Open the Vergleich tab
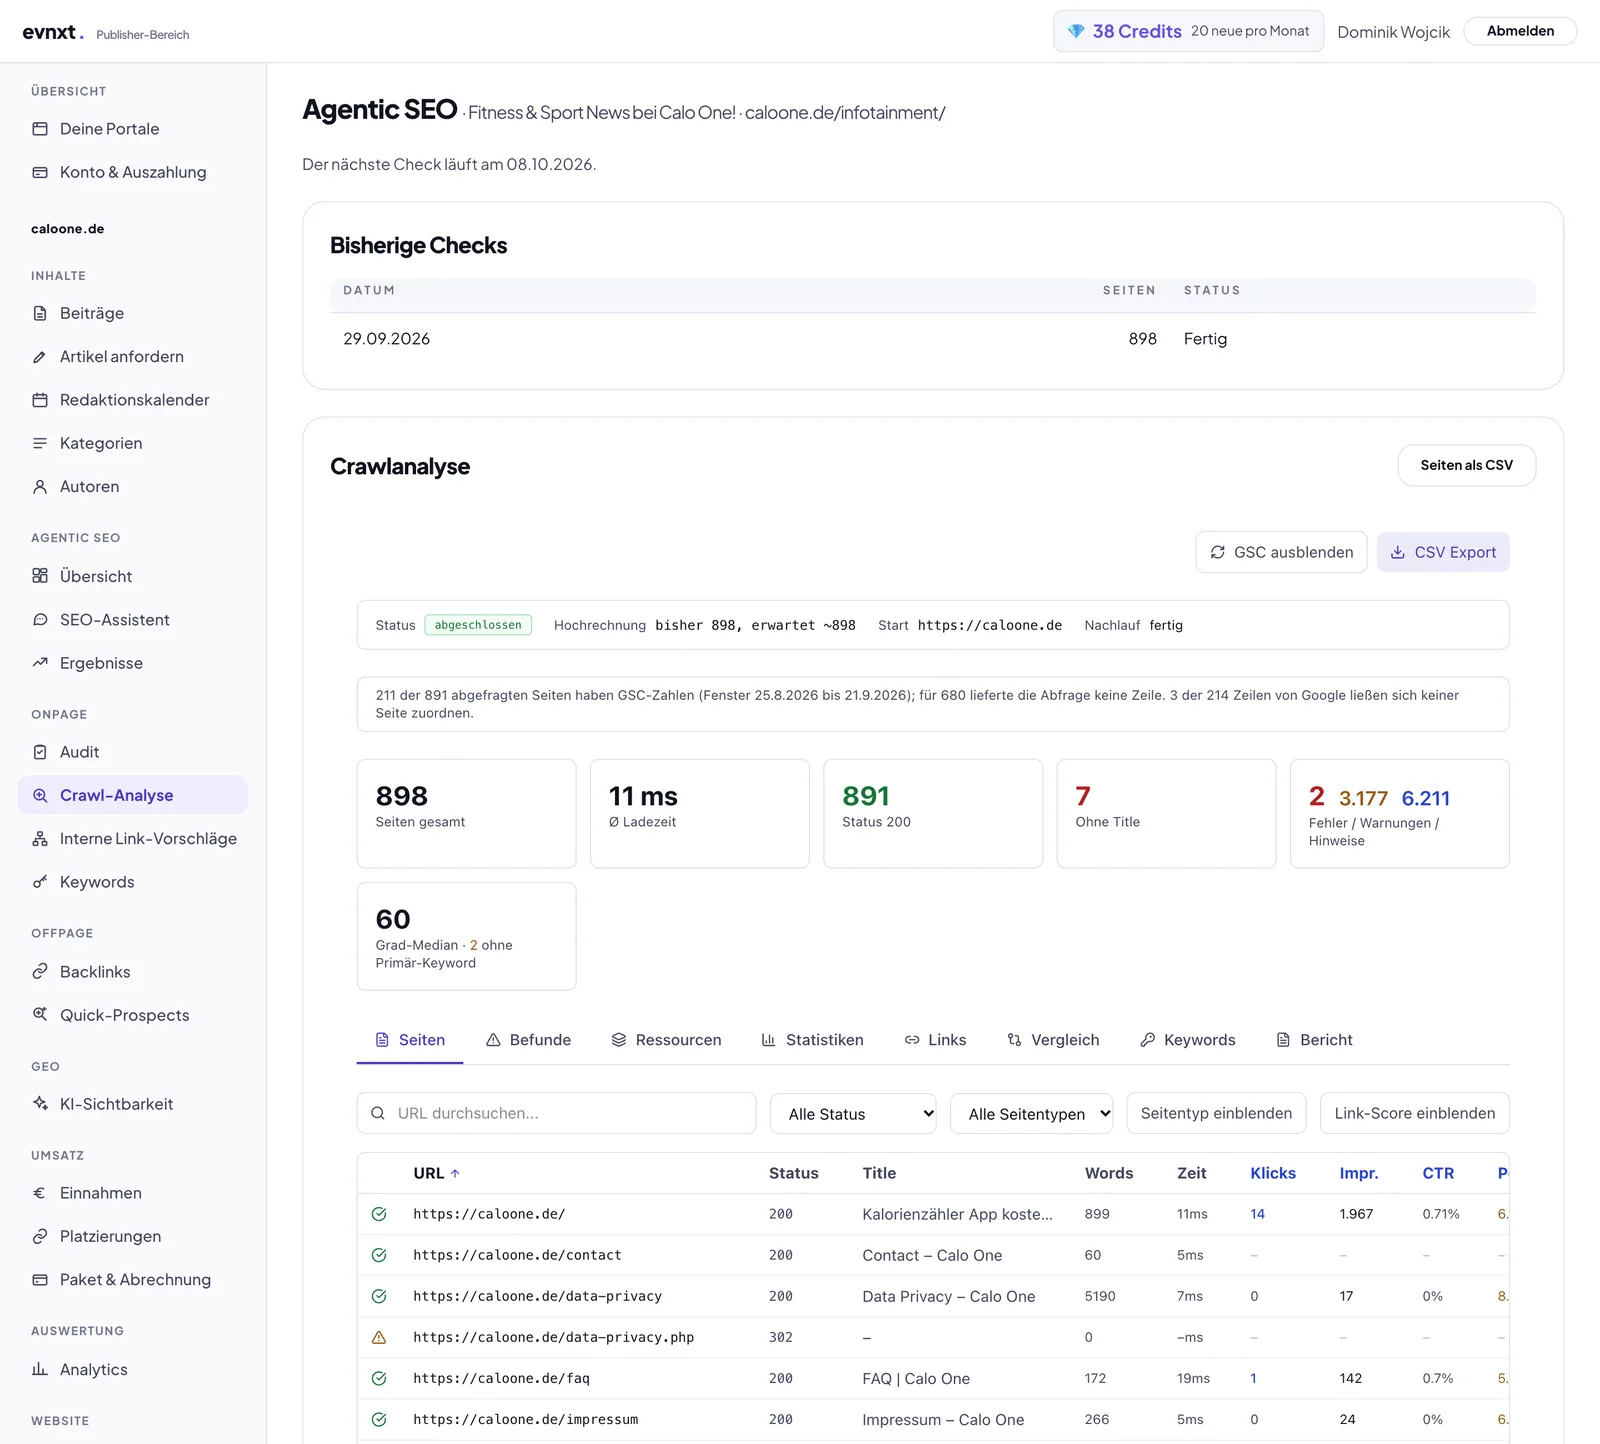This screenshot has width=1600, height=1444. (x=1053, y=1040)
